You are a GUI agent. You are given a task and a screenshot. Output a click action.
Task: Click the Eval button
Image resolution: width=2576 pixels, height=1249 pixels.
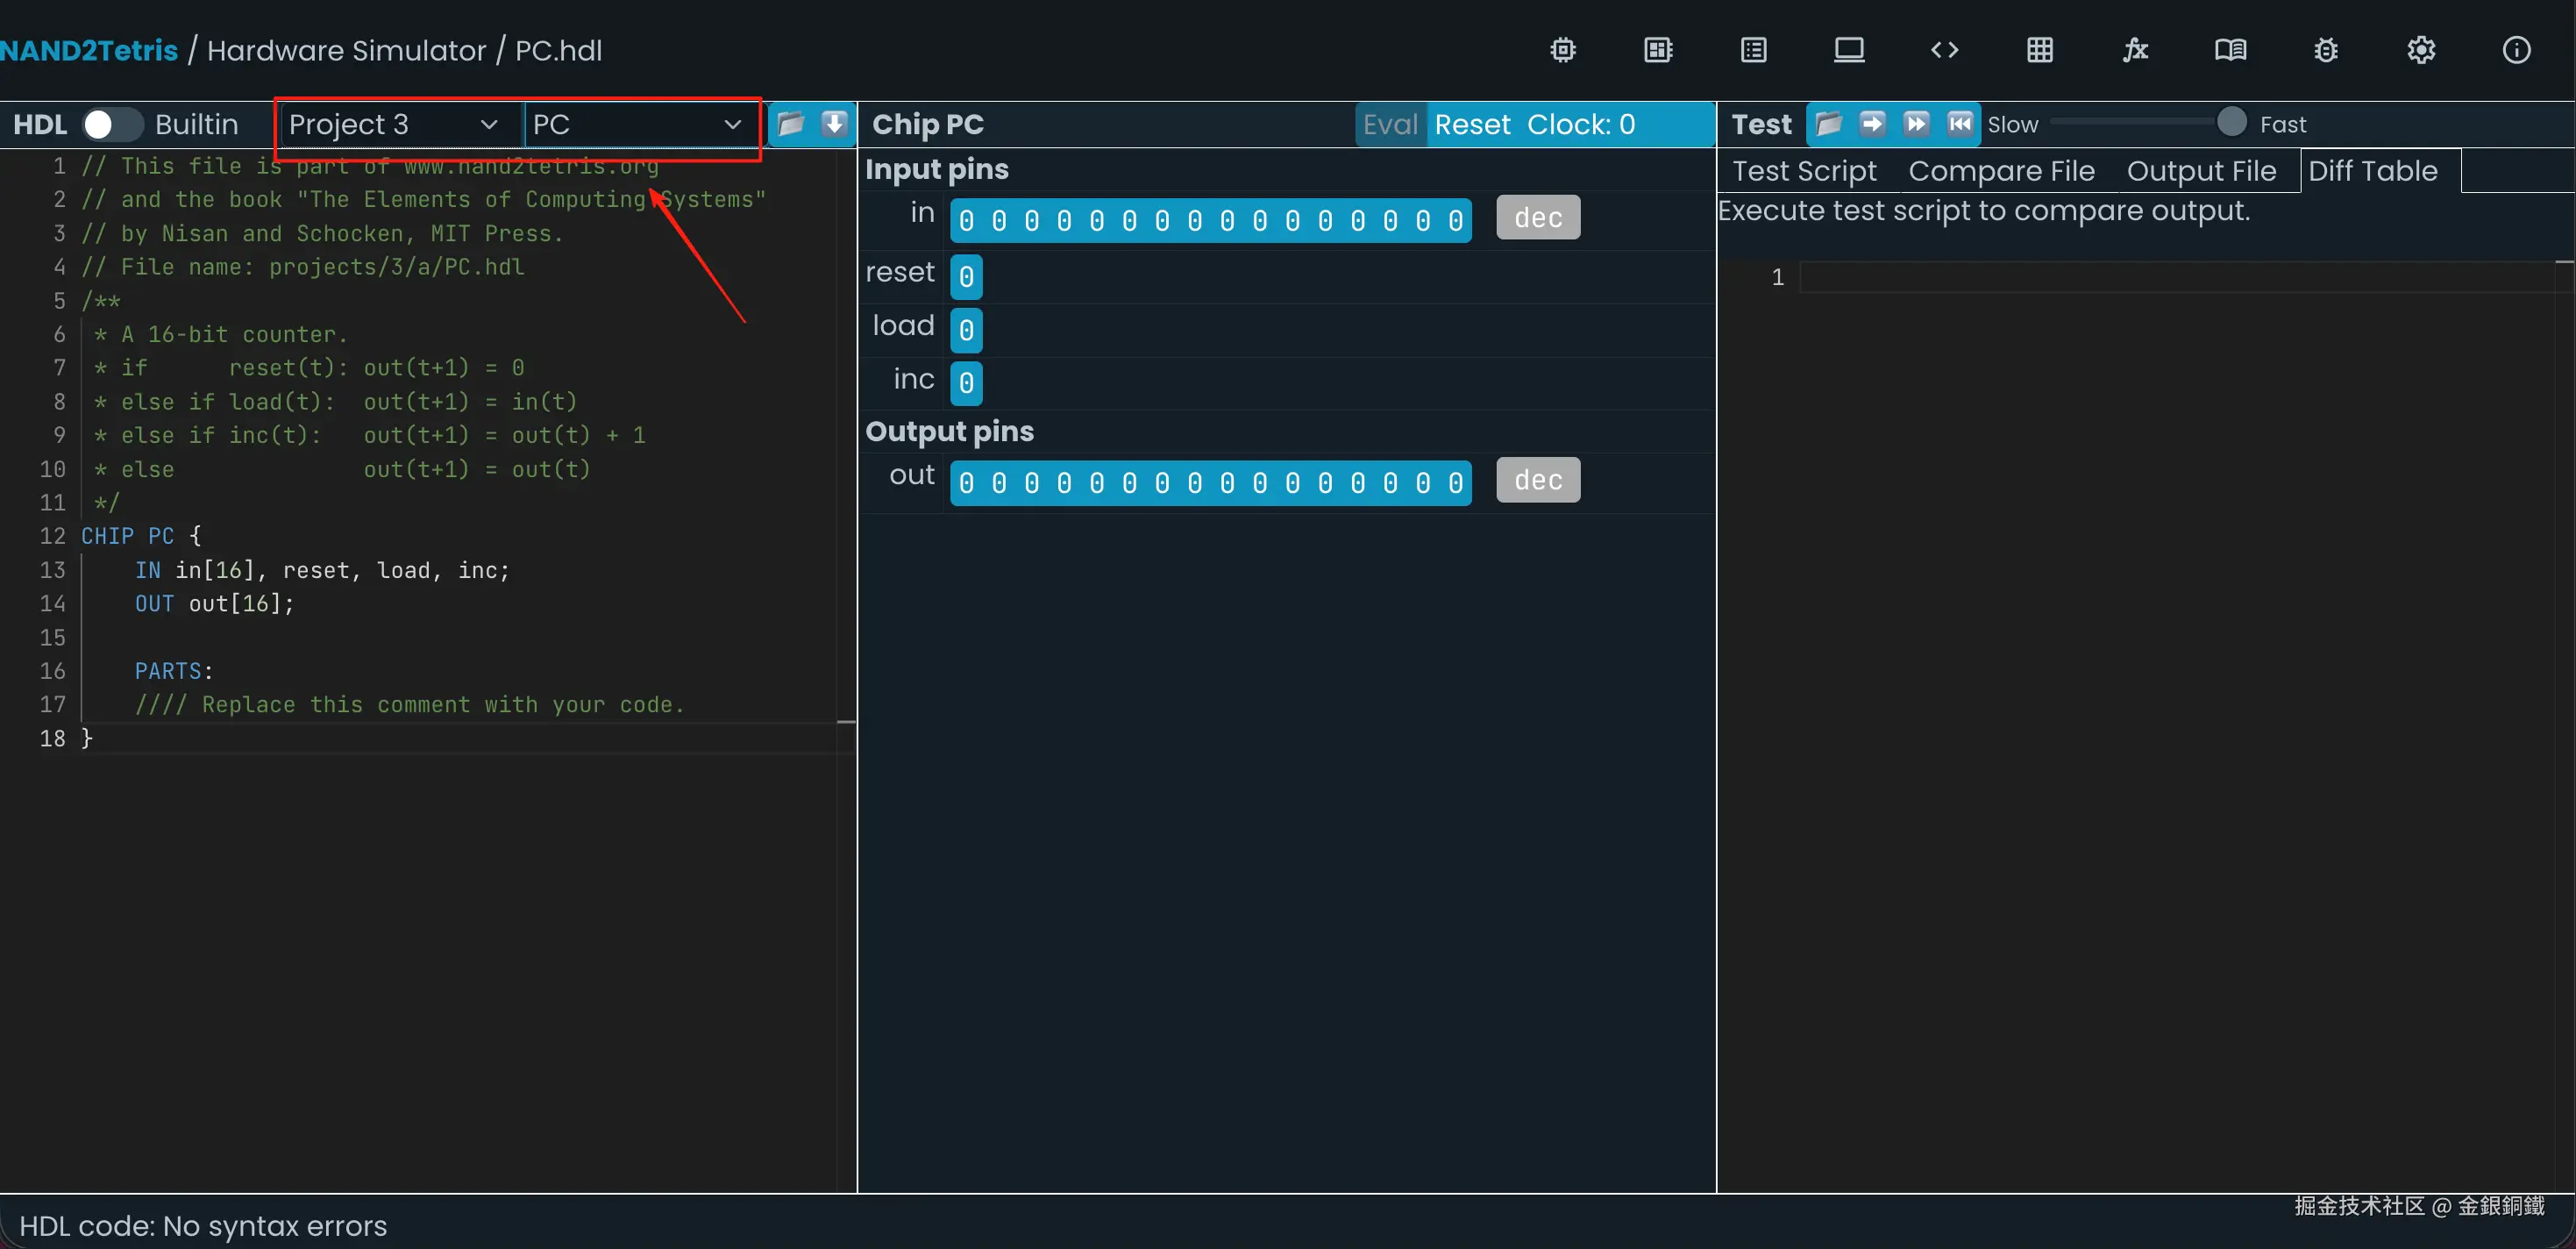[1389, 124]
